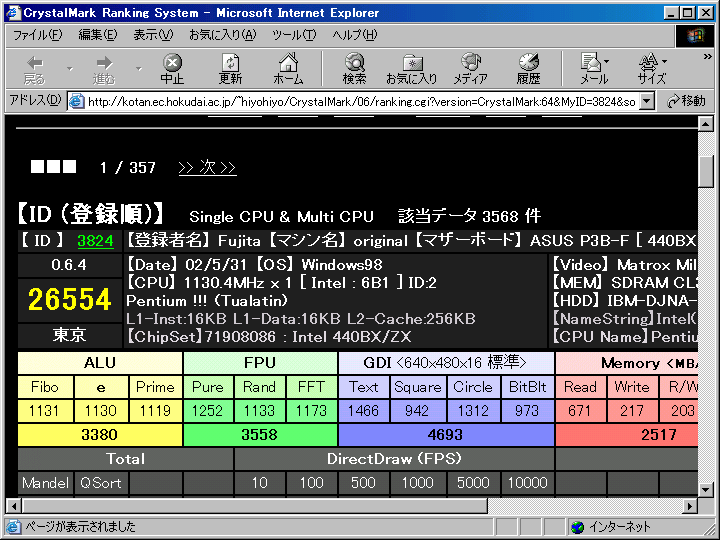
Task: Follow the >> 次 >> next page link
Action: (207, 167)
